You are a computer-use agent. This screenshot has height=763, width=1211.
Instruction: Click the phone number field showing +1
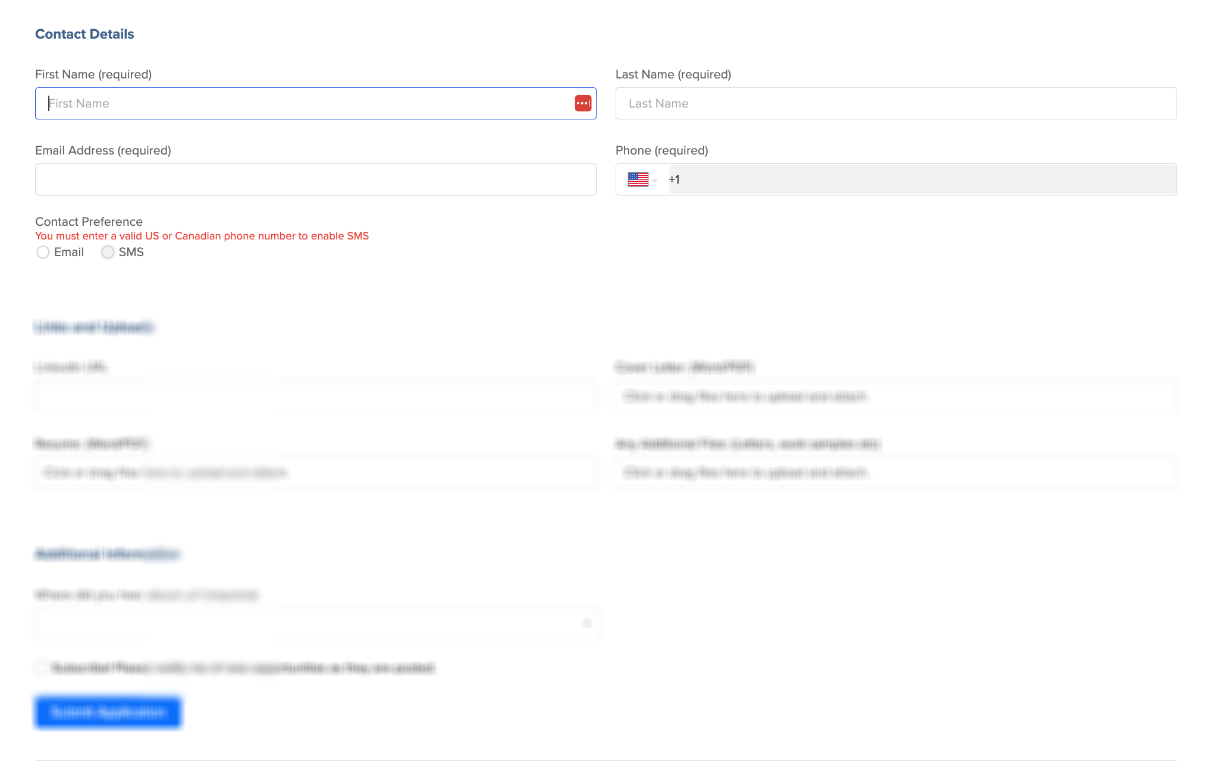click(922, 180)
